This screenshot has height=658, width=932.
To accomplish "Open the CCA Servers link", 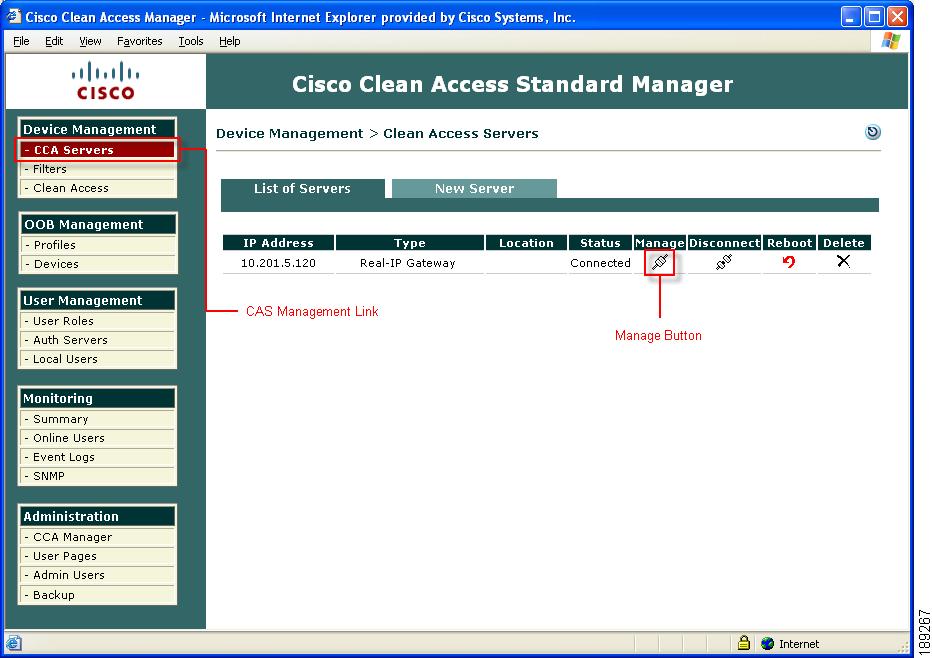I will [97, 150].
